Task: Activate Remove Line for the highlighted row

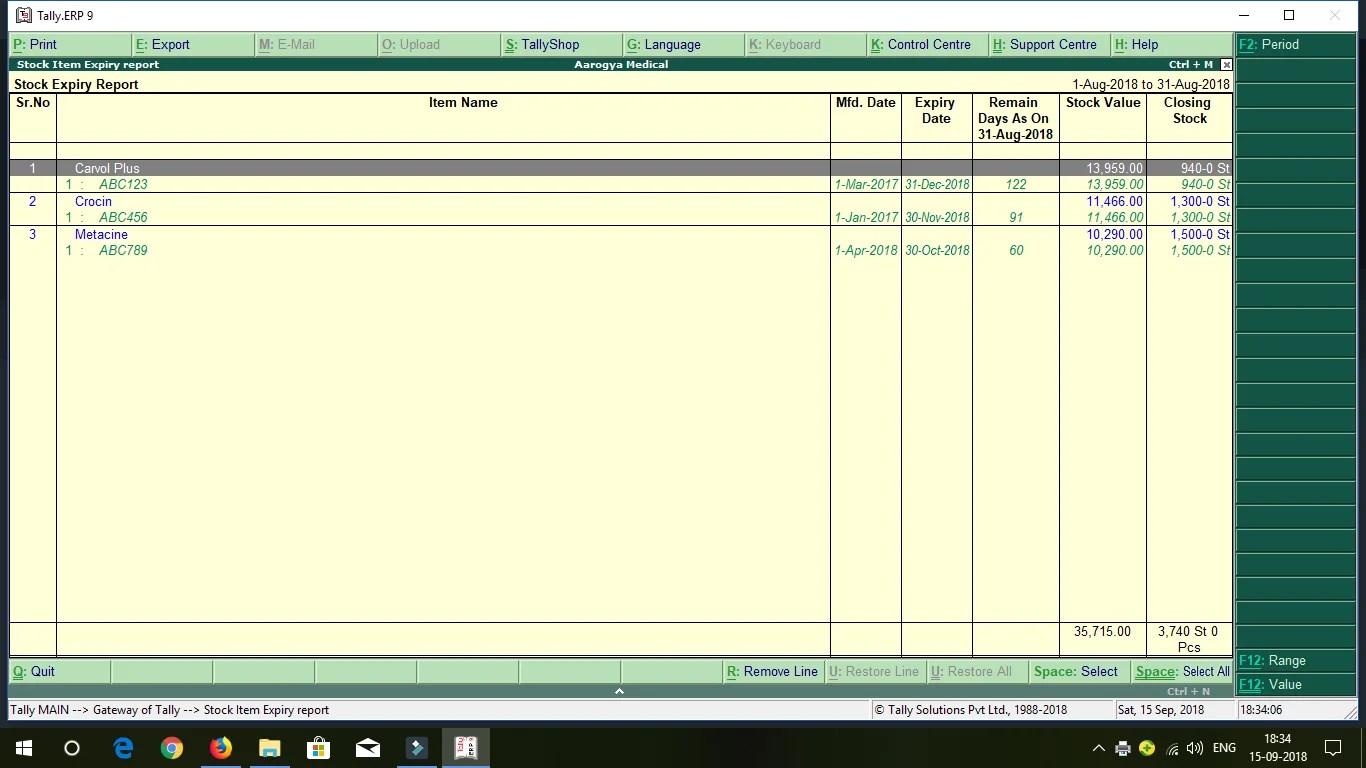Action: (x=772, y=671)
